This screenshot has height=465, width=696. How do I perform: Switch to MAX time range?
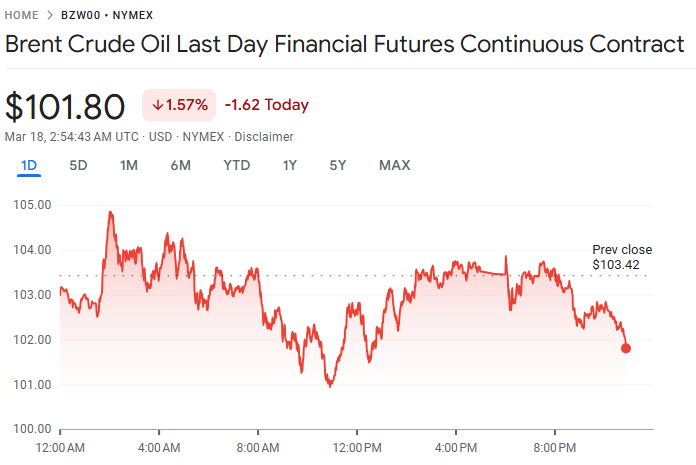pyautogui.click(x=394, y=165)
